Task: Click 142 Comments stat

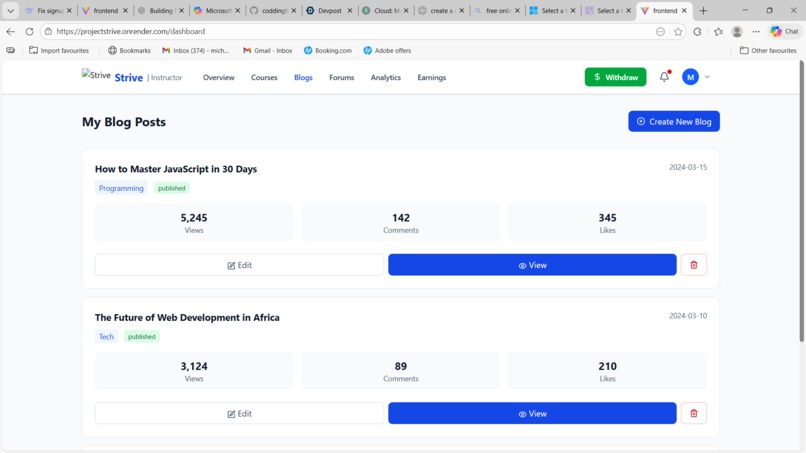Action: click(400, 222)
